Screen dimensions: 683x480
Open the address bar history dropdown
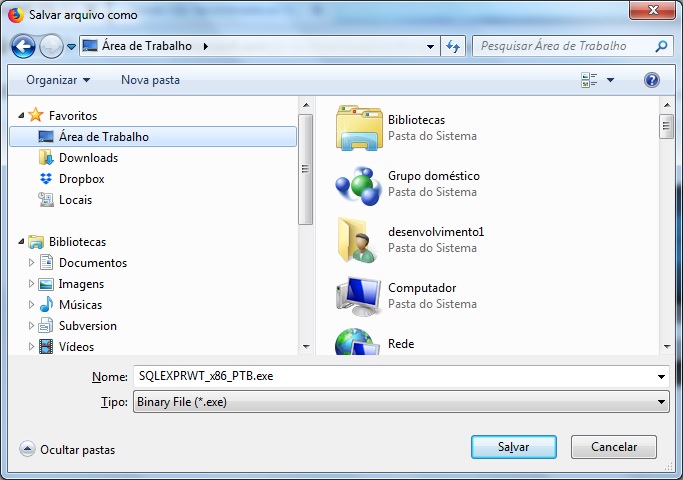tap(430, 46)
